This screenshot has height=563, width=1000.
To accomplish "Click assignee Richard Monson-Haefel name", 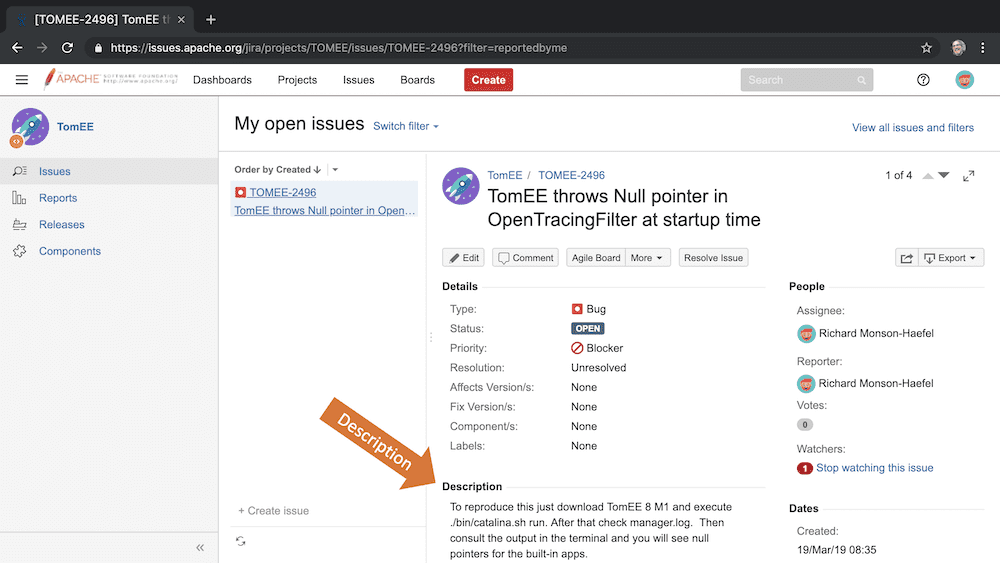I will [x=876, y=333].
